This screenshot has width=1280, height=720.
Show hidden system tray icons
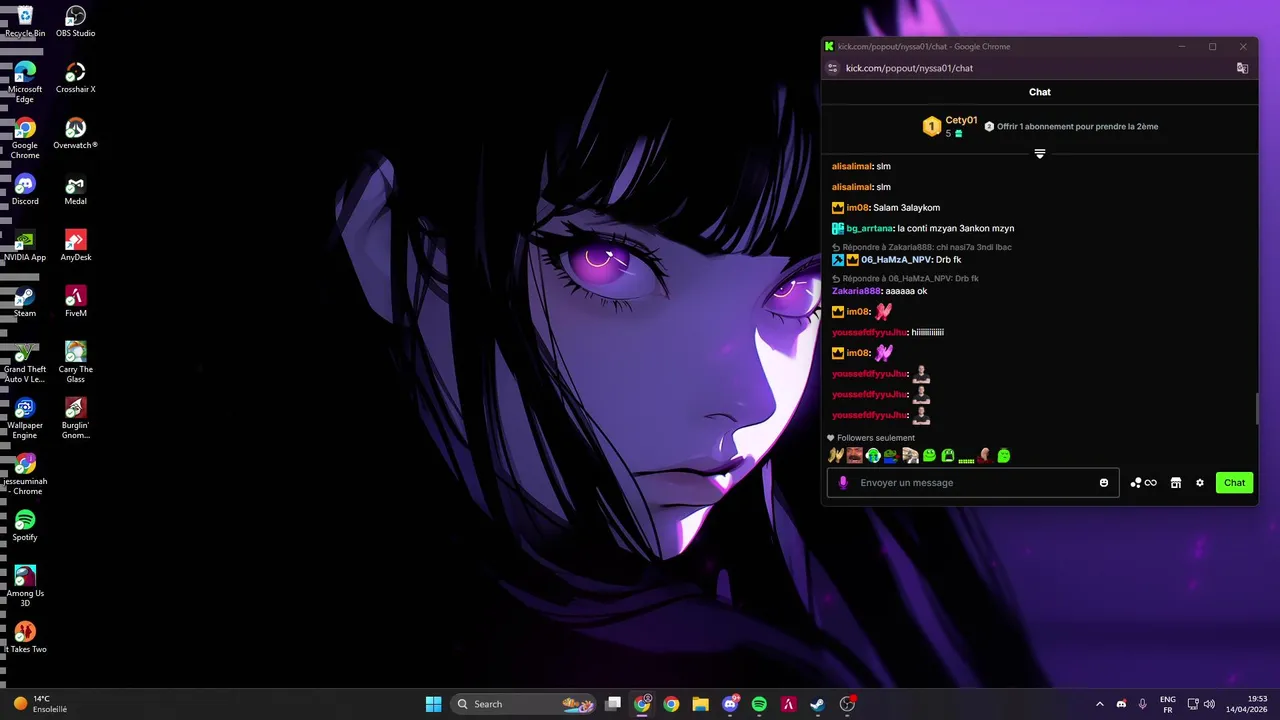1100,704
